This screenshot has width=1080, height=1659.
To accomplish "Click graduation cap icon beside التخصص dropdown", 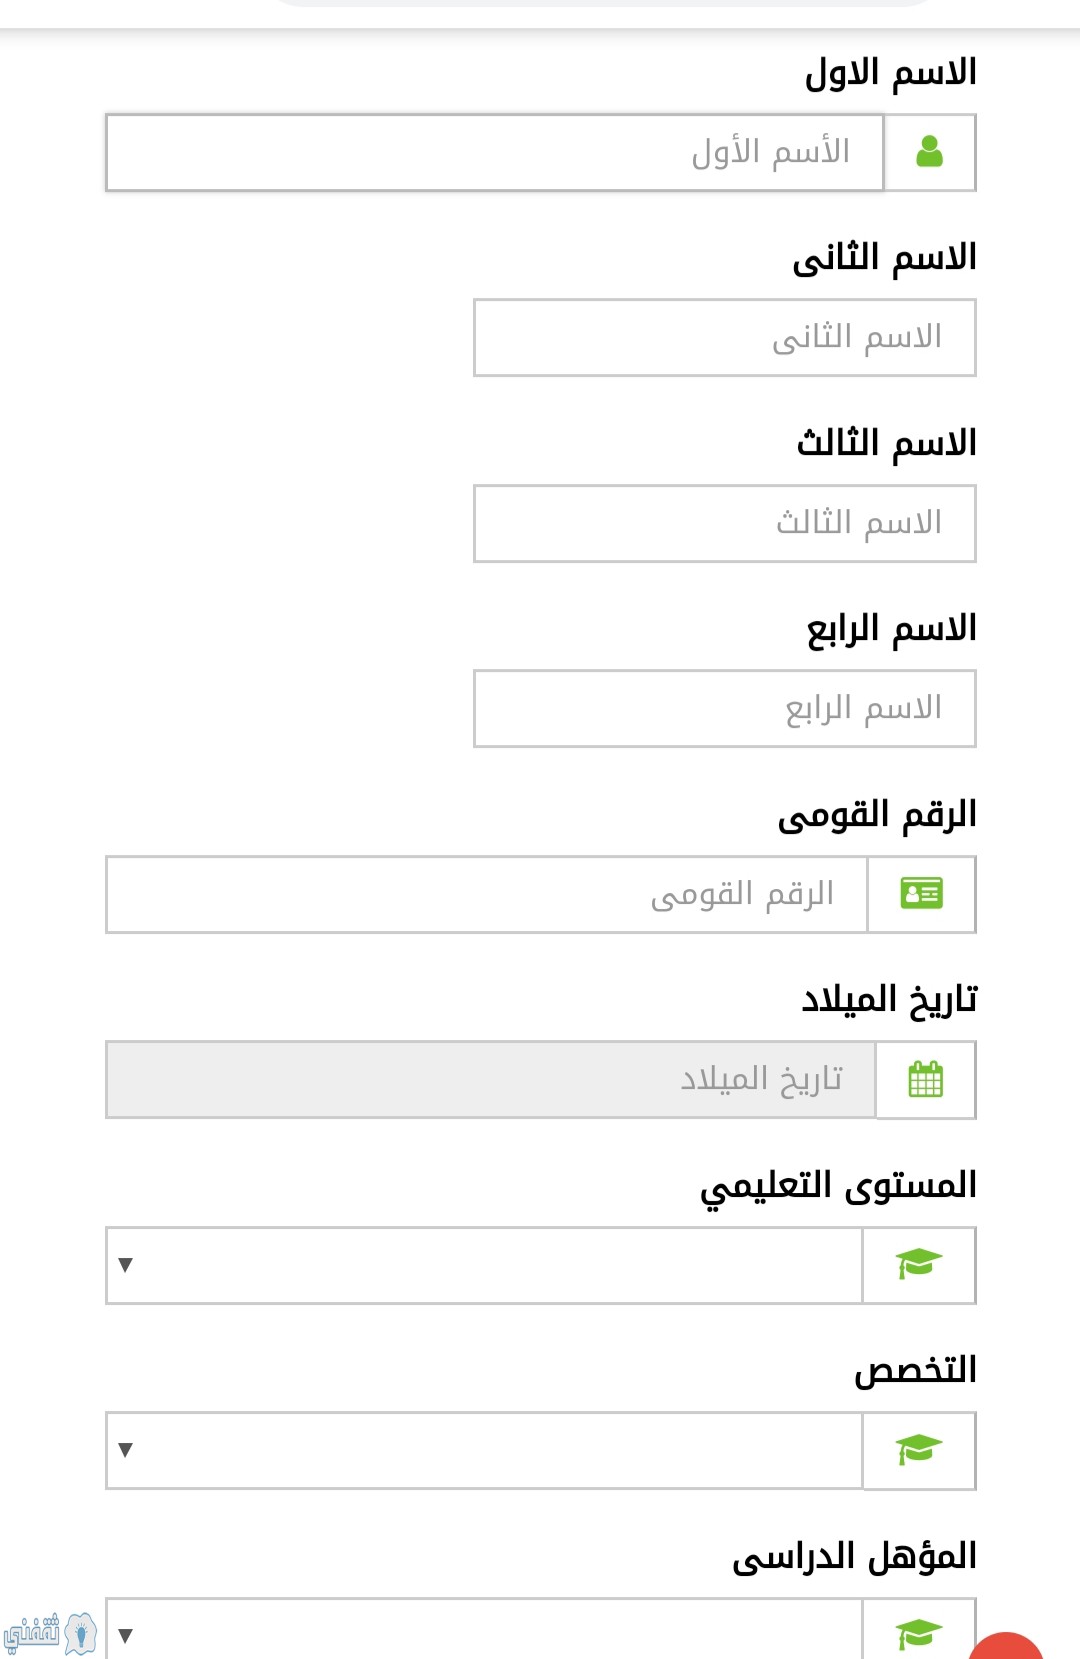I will (919, 1449).
